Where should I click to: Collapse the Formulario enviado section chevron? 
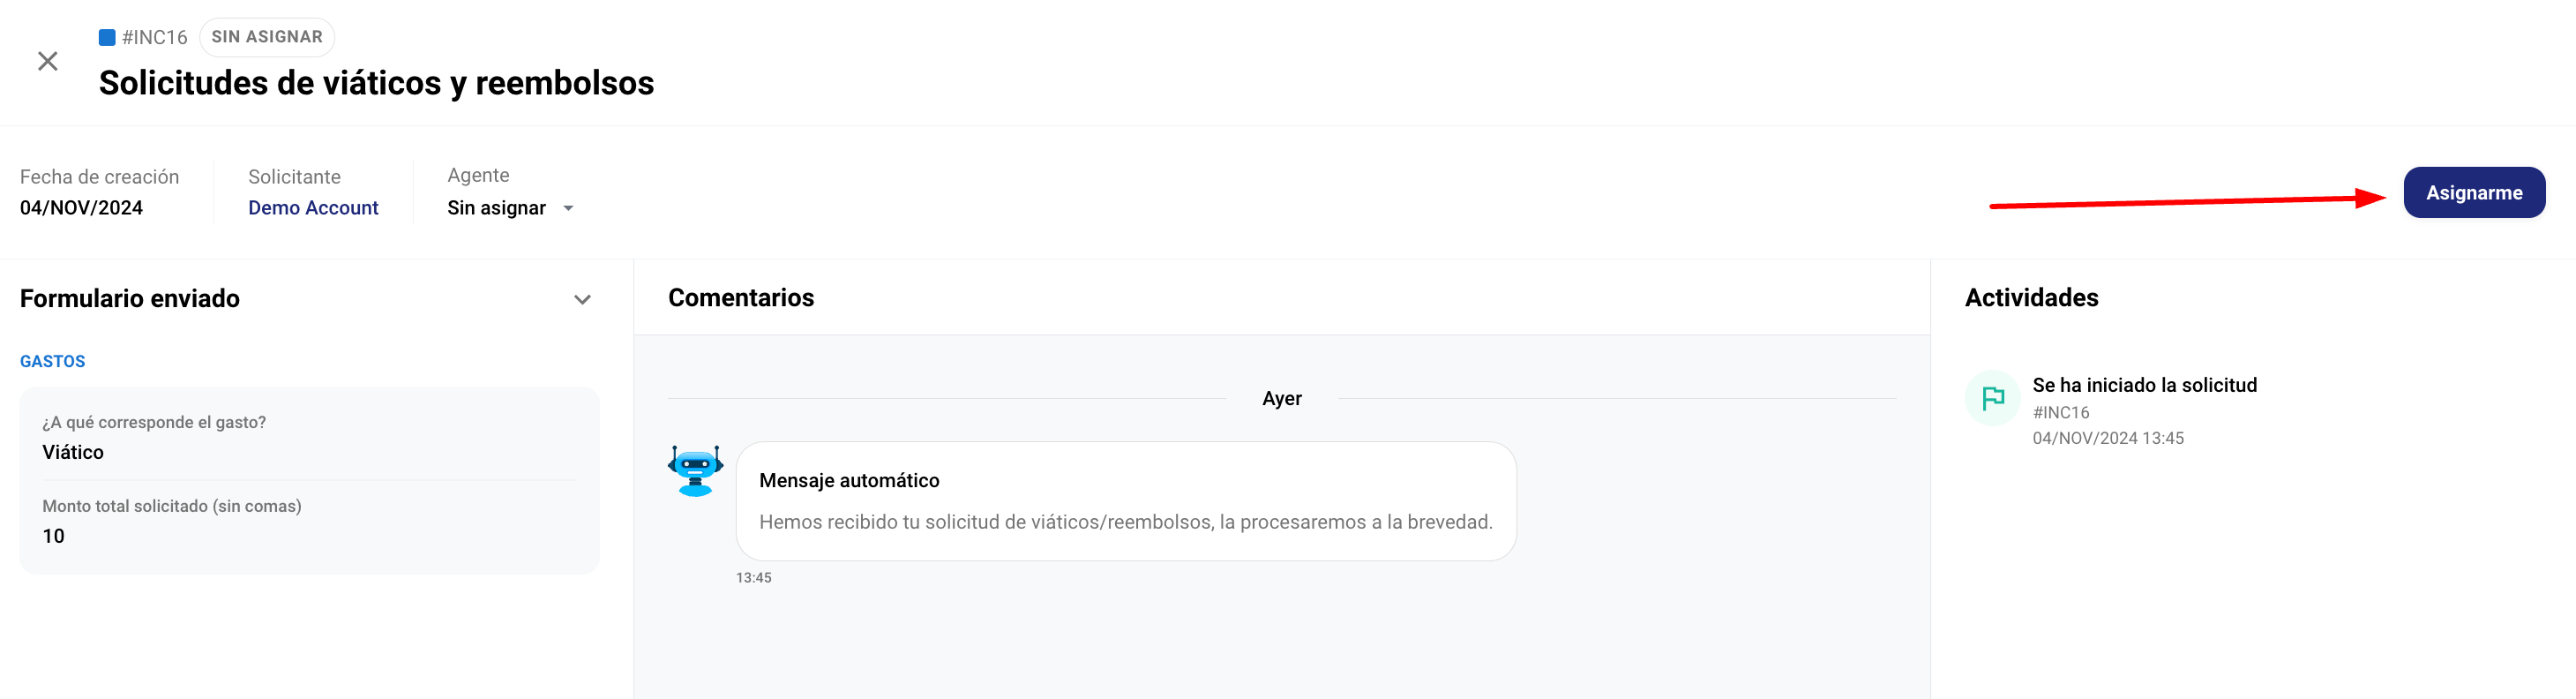pos(582,299)
